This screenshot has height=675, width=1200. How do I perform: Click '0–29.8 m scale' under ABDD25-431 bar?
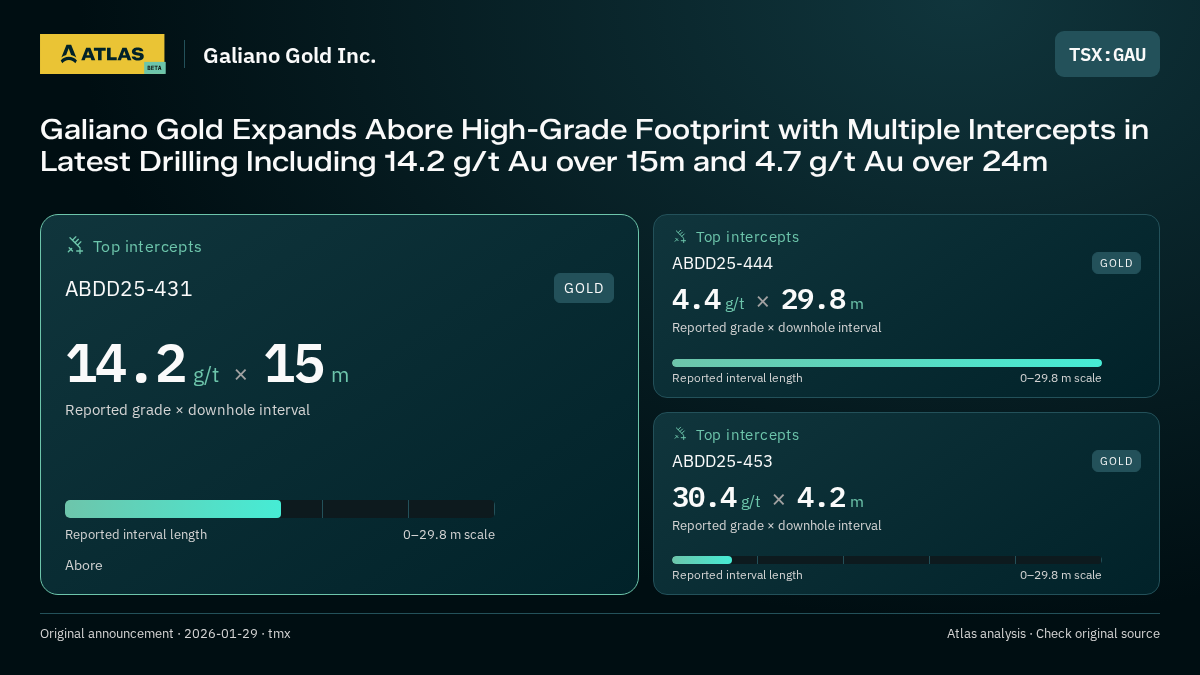click(x=449, y=535)
